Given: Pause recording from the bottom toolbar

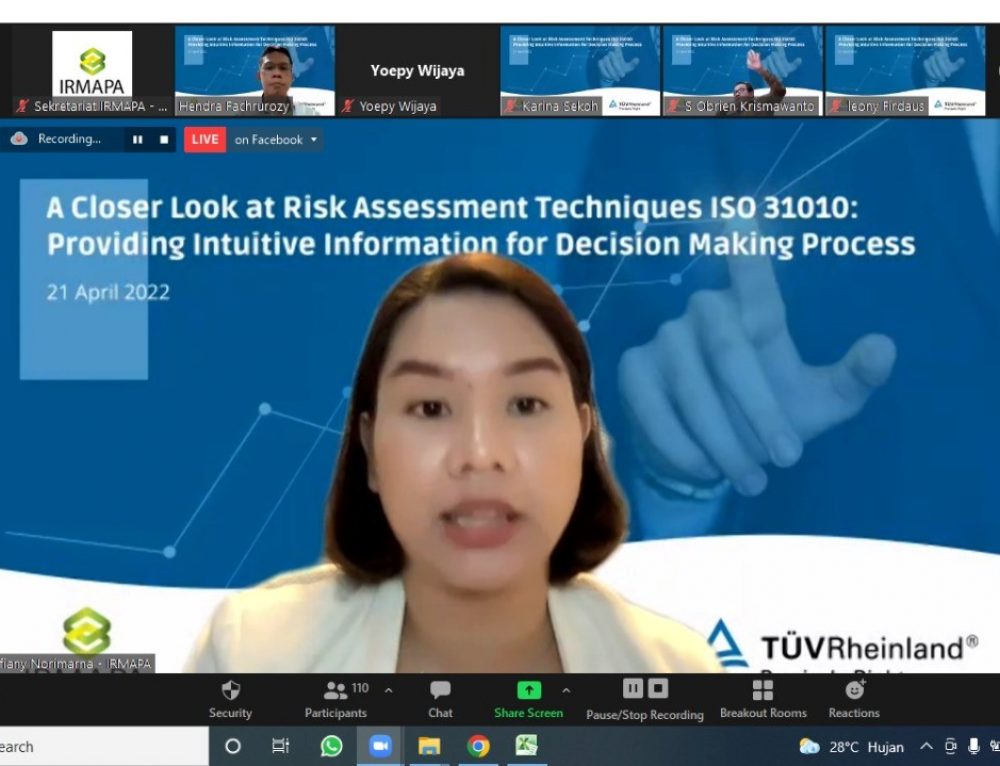Looking at the screenshot, I should tap(633, 688).
